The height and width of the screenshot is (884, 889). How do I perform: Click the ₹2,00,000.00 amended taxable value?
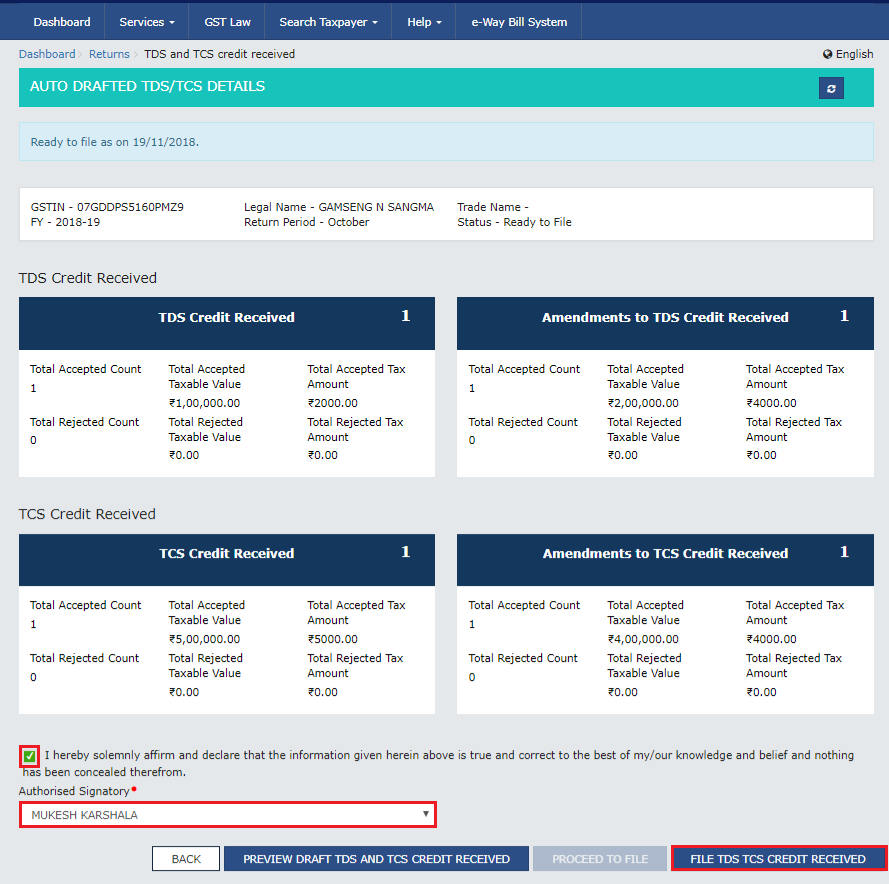coord(644,403)
